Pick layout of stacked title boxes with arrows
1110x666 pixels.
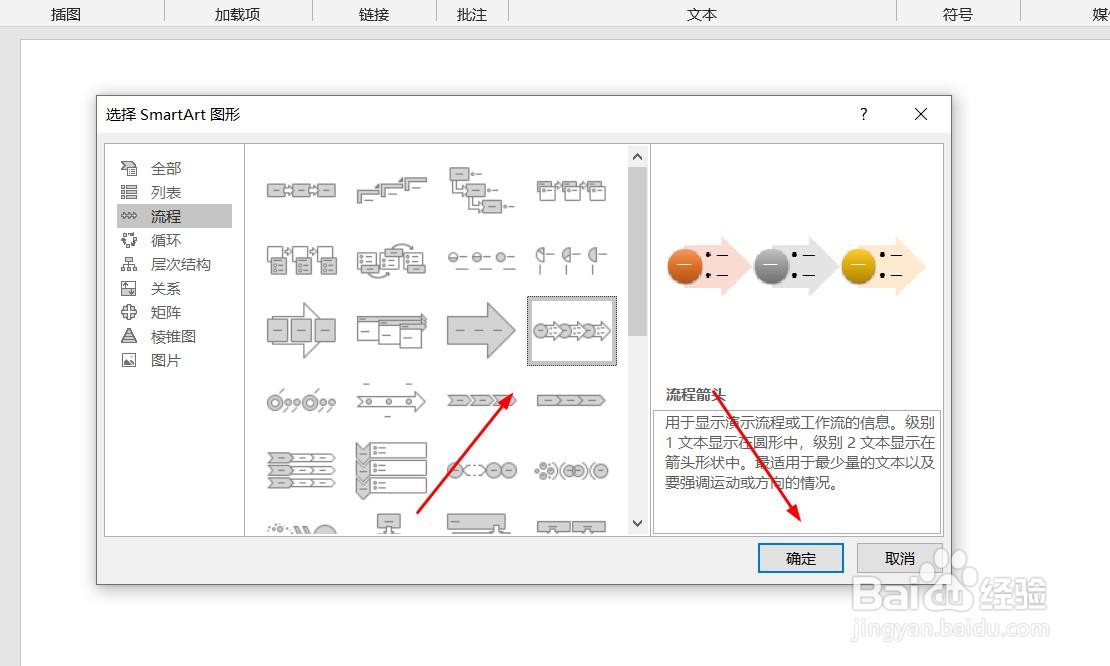[x=571, y=190]
